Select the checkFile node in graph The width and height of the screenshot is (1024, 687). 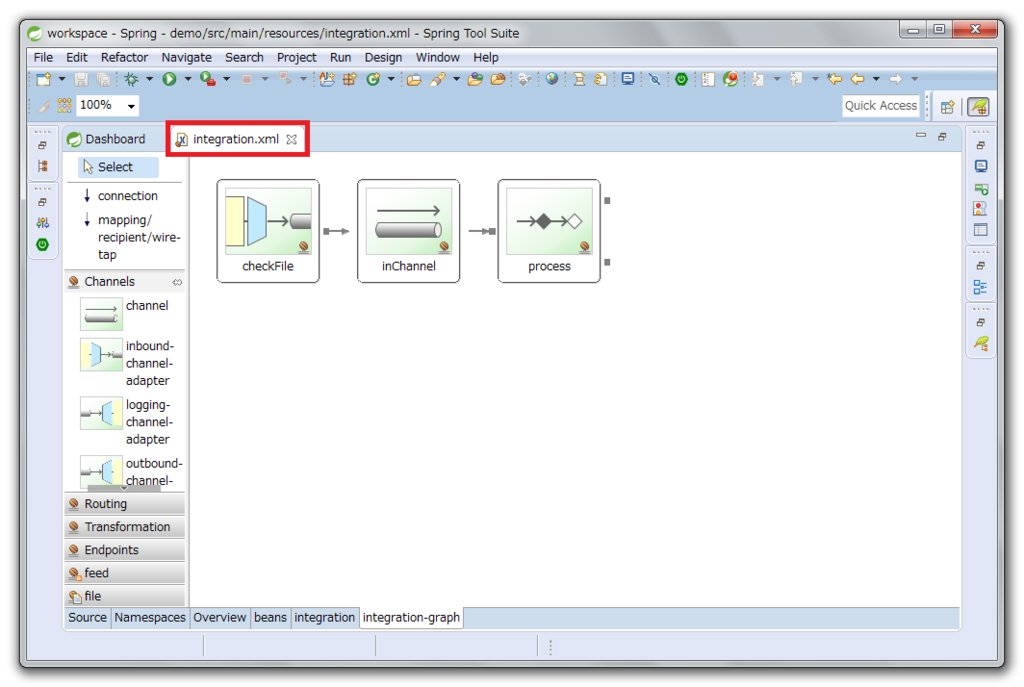coord(268,231)
